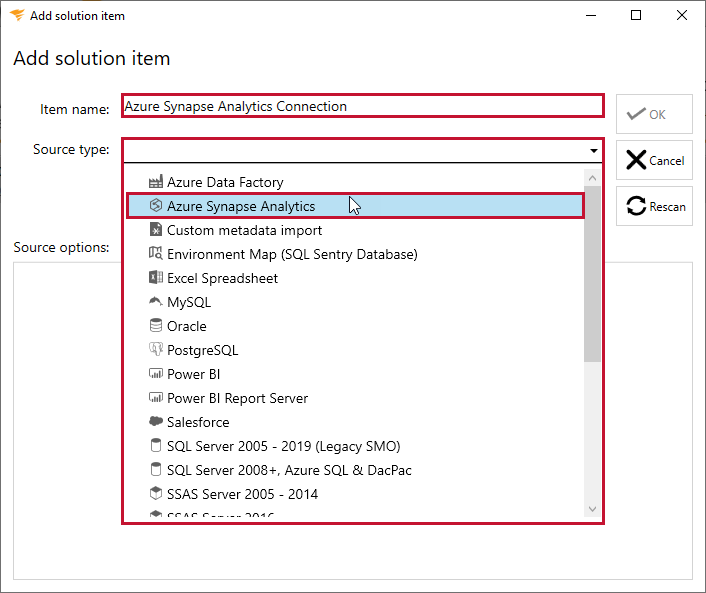Select Azure Data Factory source type

pos(355,182)
